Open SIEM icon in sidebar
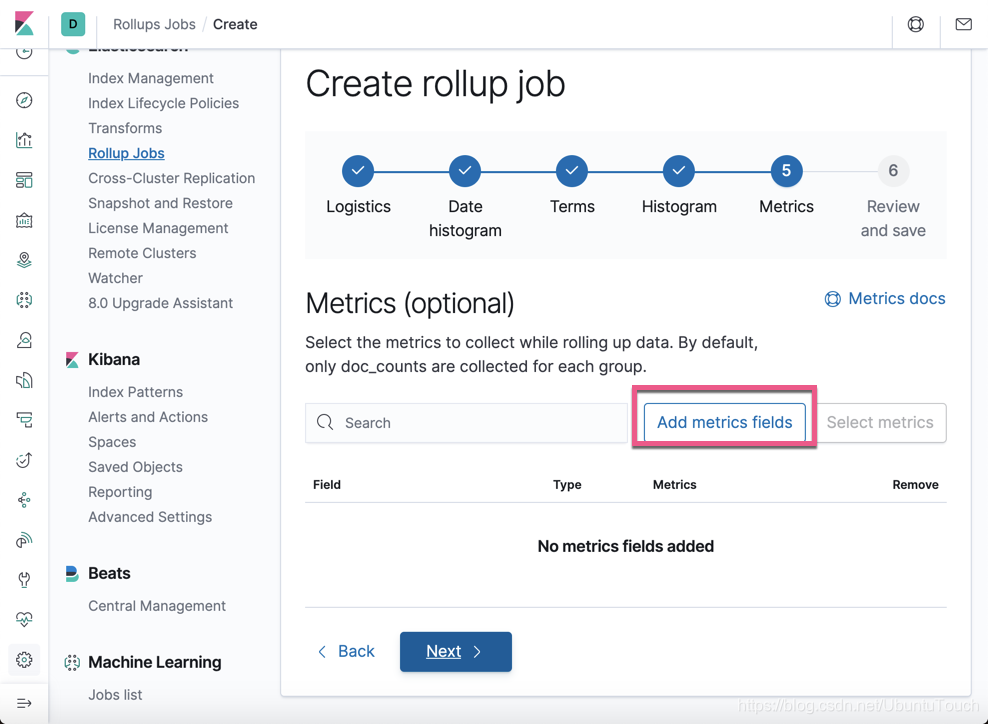 24,540
